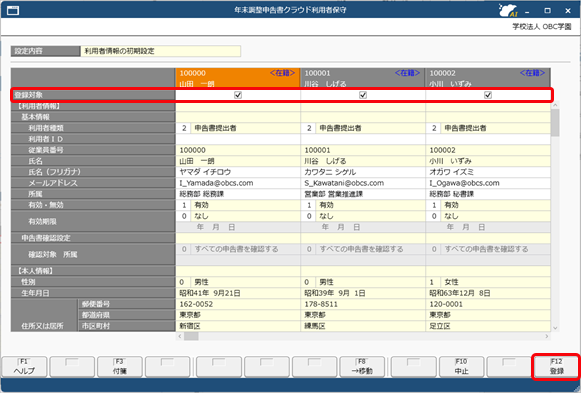This screenshot has height=393, width=581.
Task: Click the F8 →移動 button
Action: (x=362, y=366)
